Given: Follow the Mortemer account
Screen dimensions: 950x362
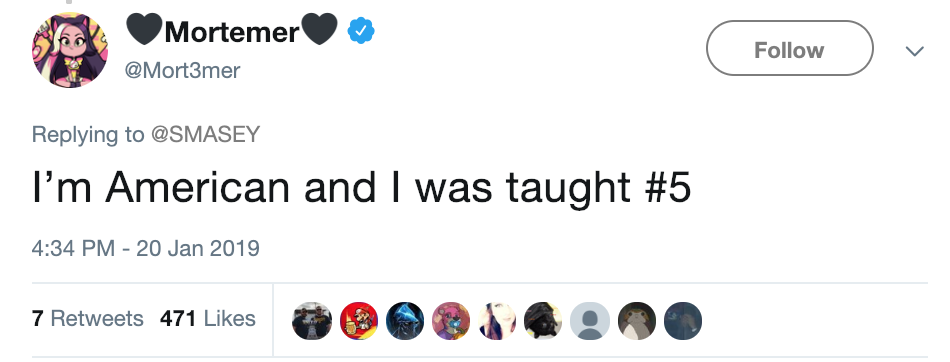Looking at the screenshot, I should (789, 48).
